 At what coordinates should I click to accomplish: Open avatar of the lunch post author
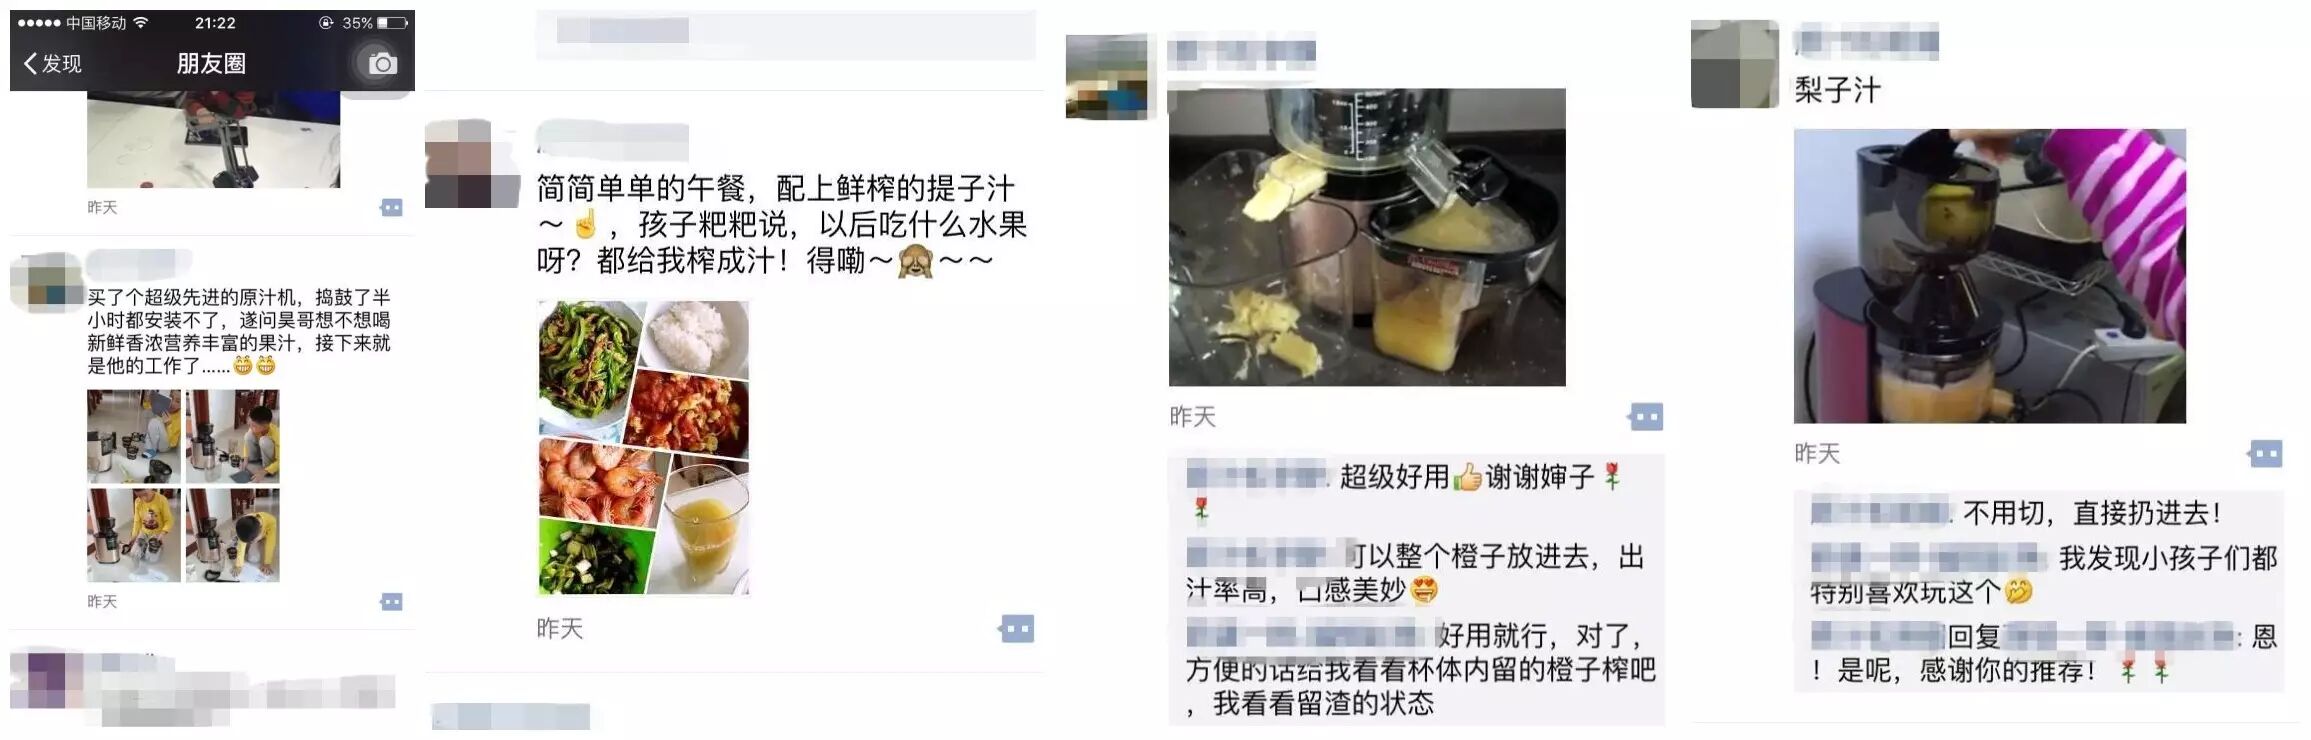coord(472,163)
